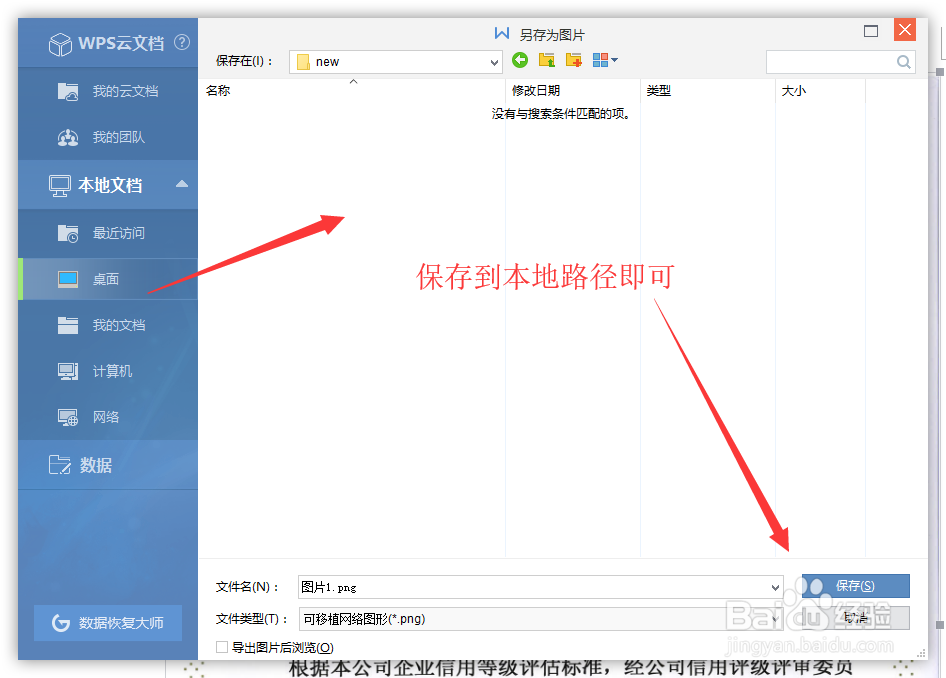Viewport: 946px width, 678px height.
Task: Open the 文件类型 format dropdown
Action: point(541,619)
